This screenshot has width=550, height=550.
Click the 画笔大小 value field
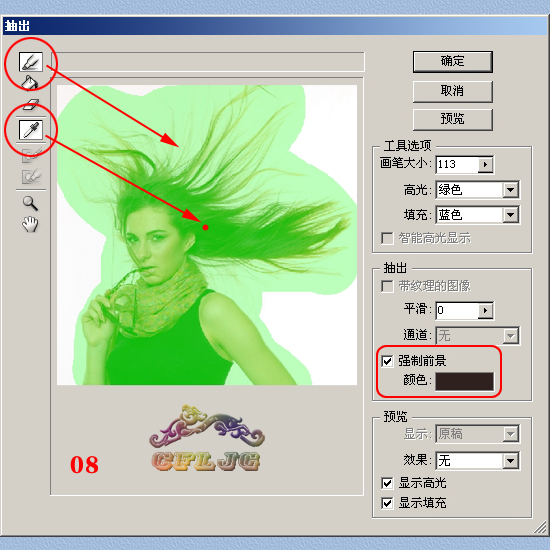coord(457,165)
